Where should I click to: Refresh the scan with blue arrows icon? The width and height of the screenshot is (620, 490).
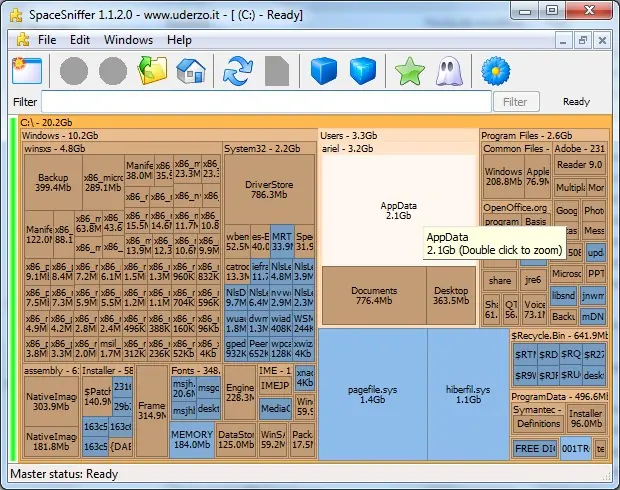point(238,71)
